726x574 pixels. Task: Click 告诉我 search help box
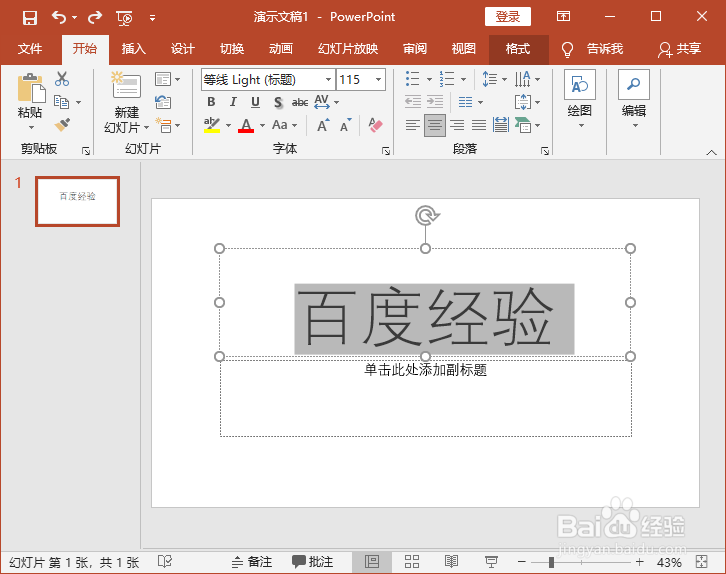click(592, 49)
